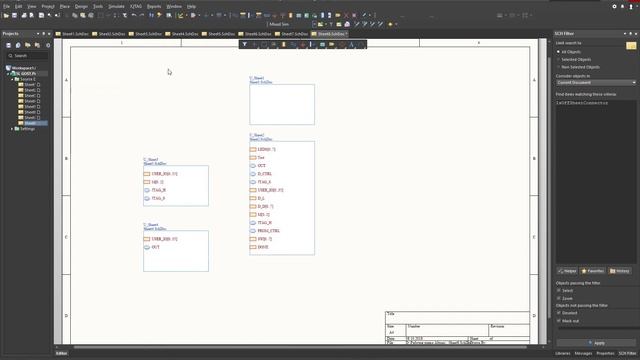Screen dimensions: 640x360
Task: Select the Selected Objects radio button
Action: coord(558,60)
